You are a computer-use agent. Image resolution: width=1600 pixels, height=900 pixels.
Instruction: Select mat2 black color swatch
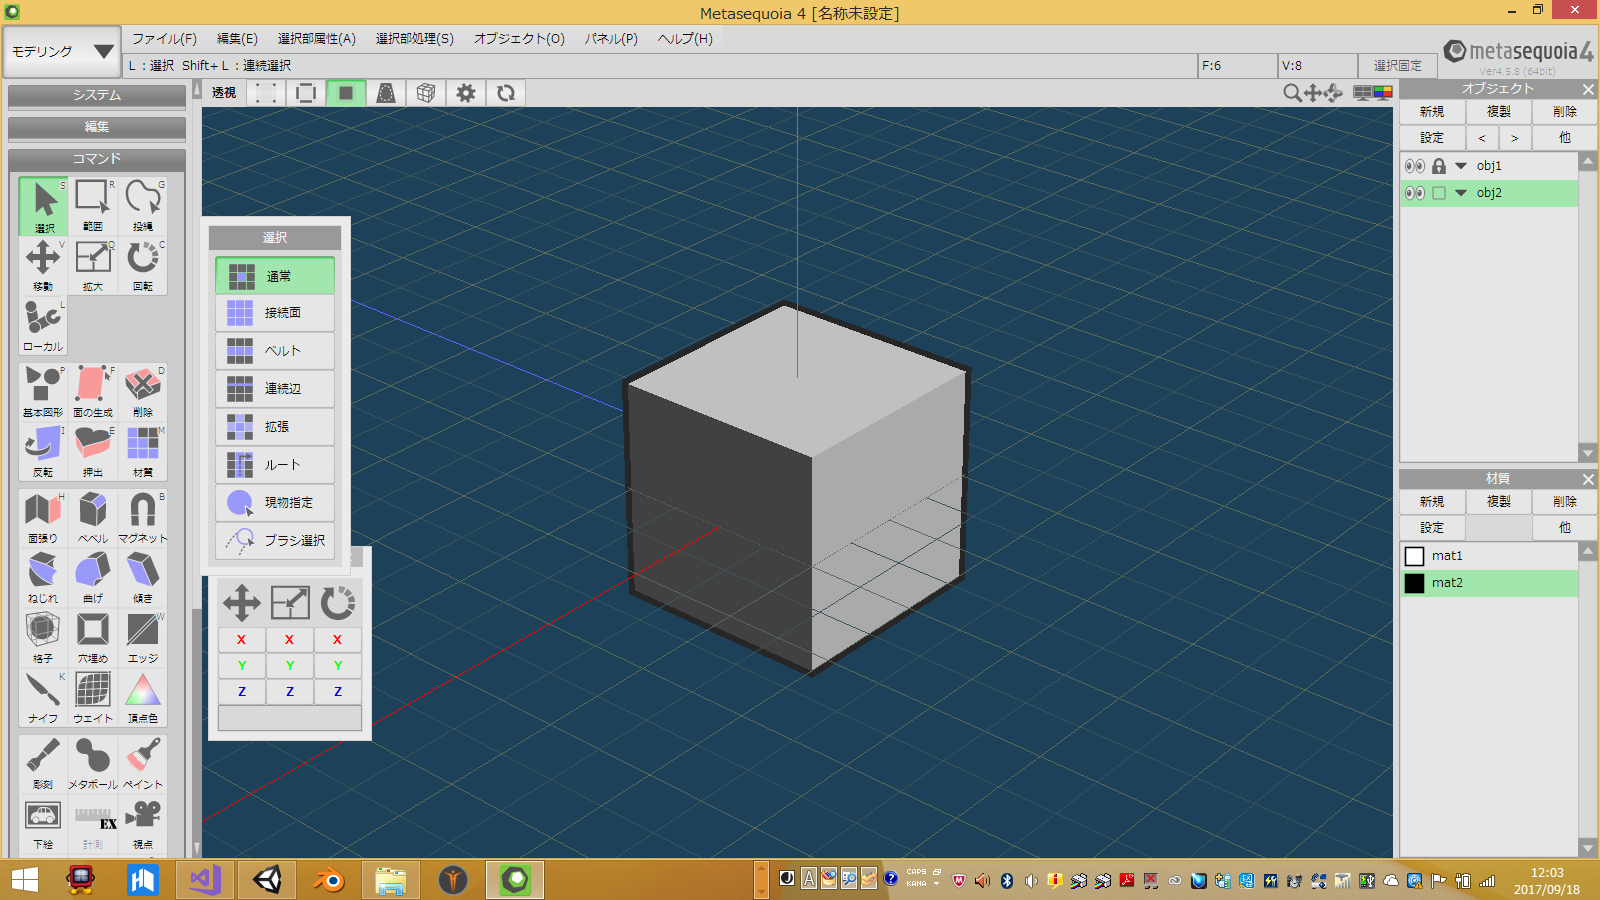point(1414,583)
